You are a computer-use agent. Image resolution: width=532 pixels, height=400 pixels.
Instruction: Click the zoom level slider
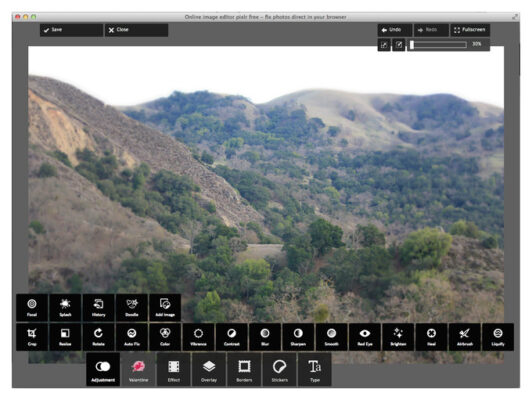point(438,45)
